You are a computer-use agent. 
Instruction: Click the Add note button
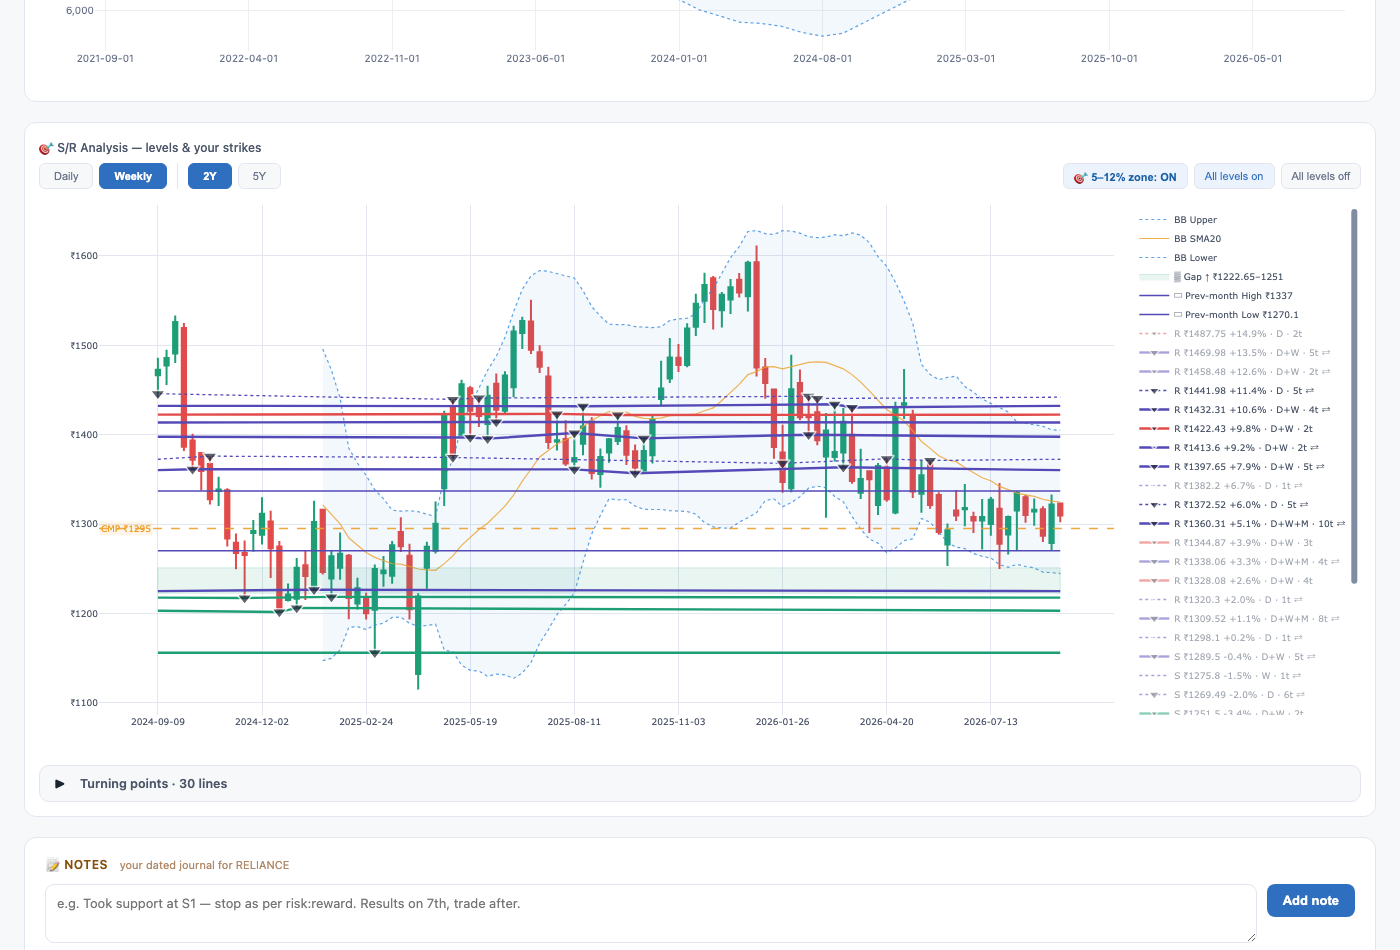coord(1310,900)
